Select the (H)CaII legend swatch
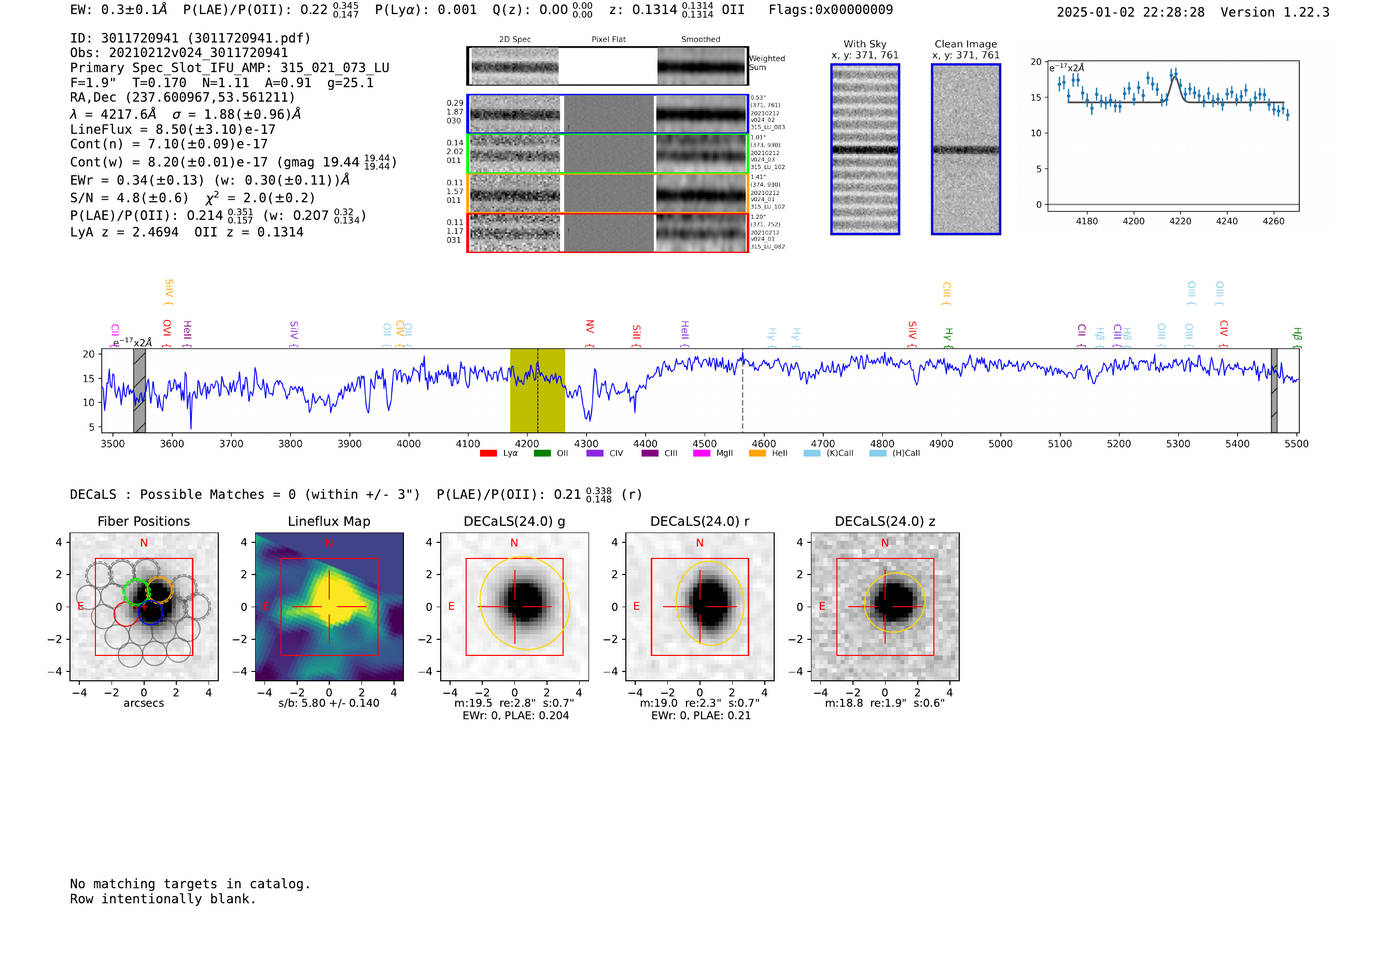Viewport: 1400px width, 953px height. 878,453
